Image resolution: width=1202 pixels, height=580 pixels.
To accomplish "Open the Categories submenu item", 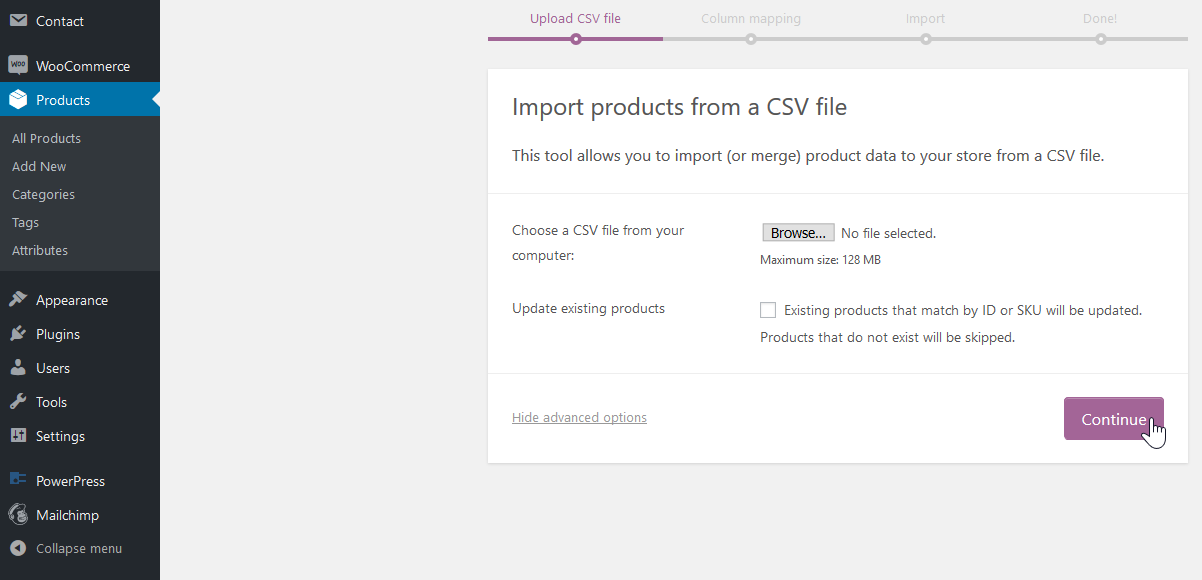I will tap(43, 194).
